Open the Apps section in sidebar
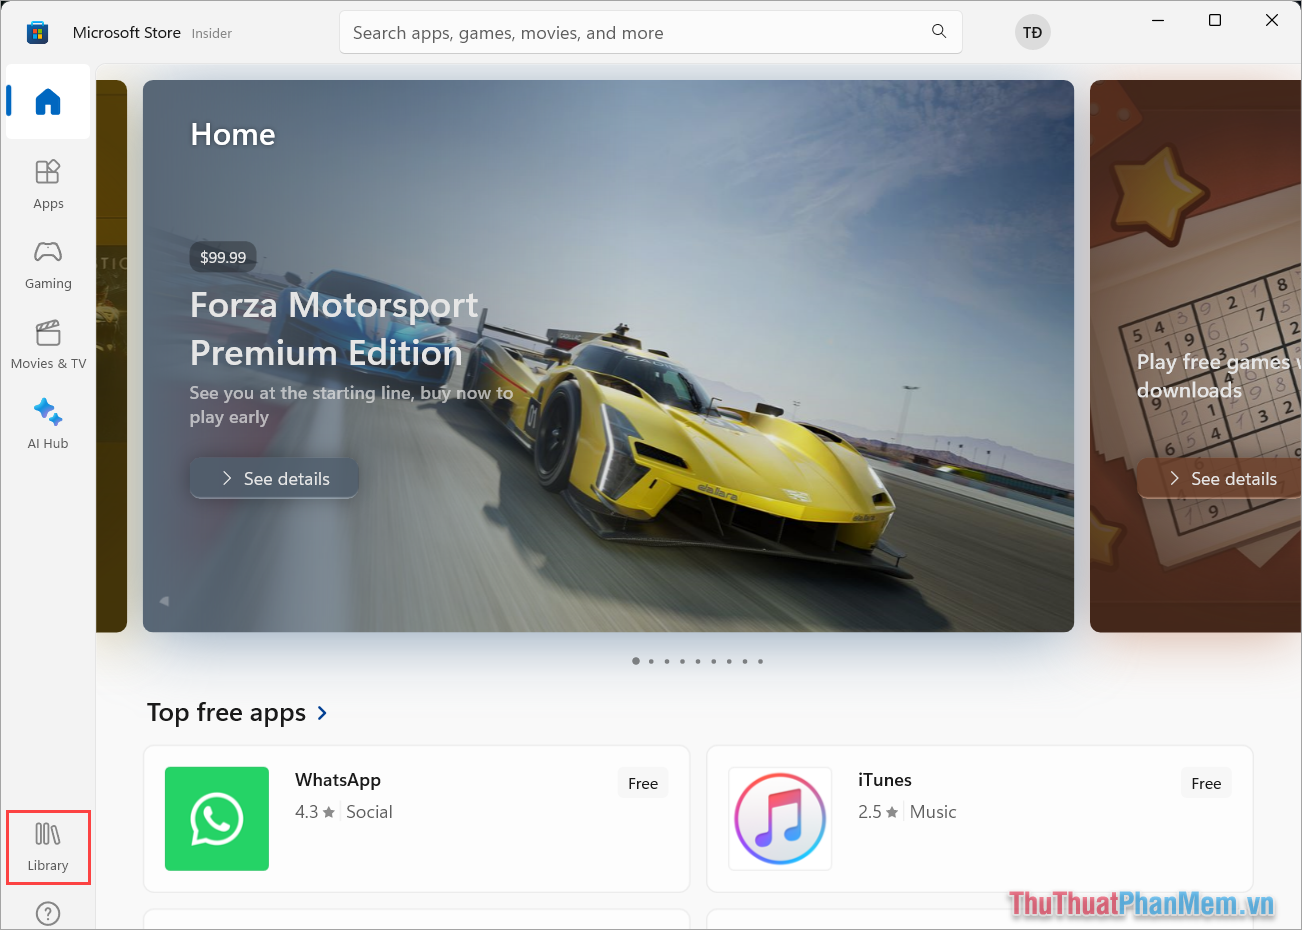The width and height of the screenshot is (1302, 930). click(x=48, y=184)
